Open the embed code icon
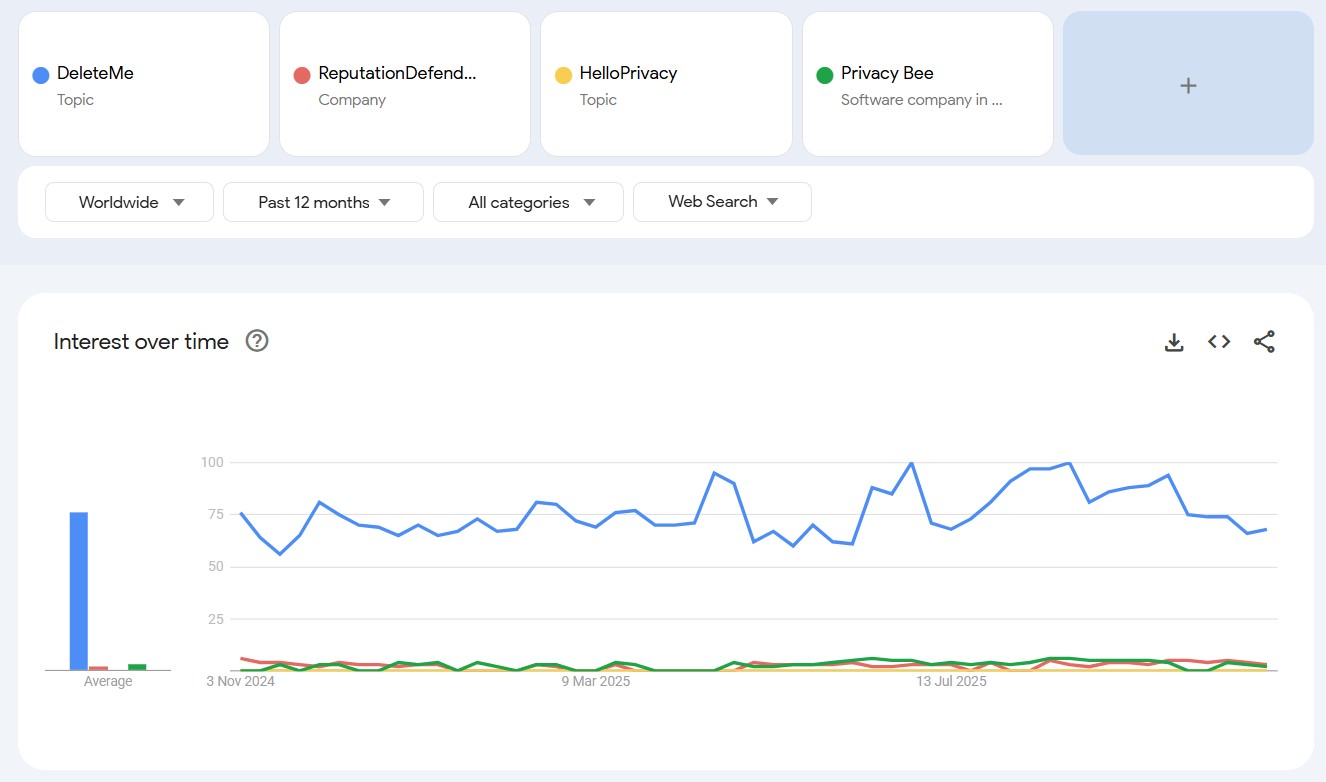The image size is (1326, 782). 1218,341
